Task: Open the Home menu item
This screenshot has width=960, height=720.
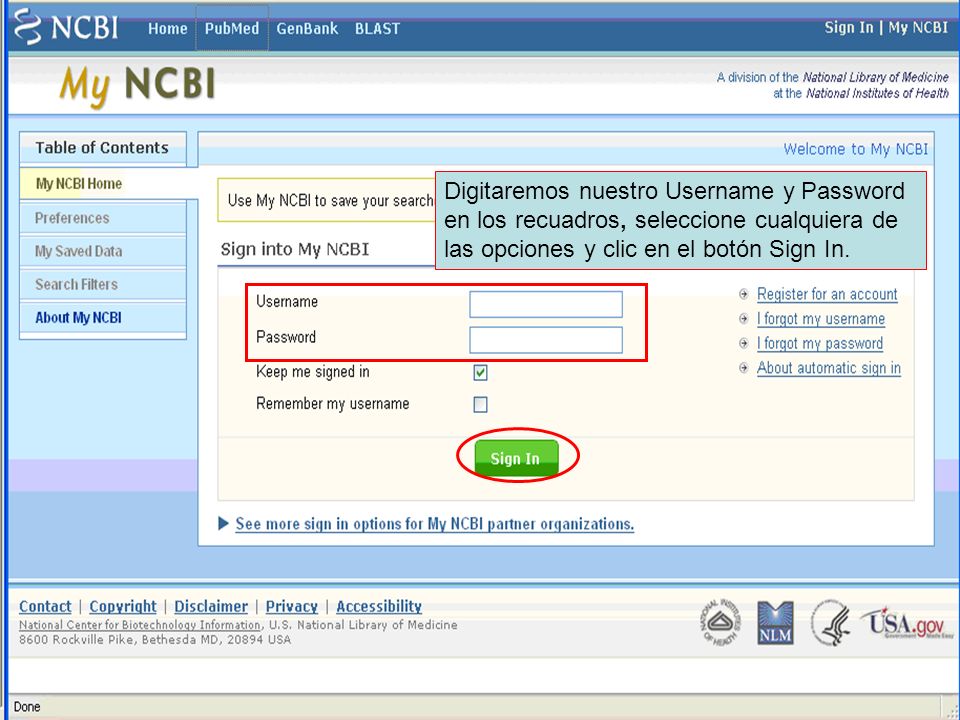Action: click(167, 28)
